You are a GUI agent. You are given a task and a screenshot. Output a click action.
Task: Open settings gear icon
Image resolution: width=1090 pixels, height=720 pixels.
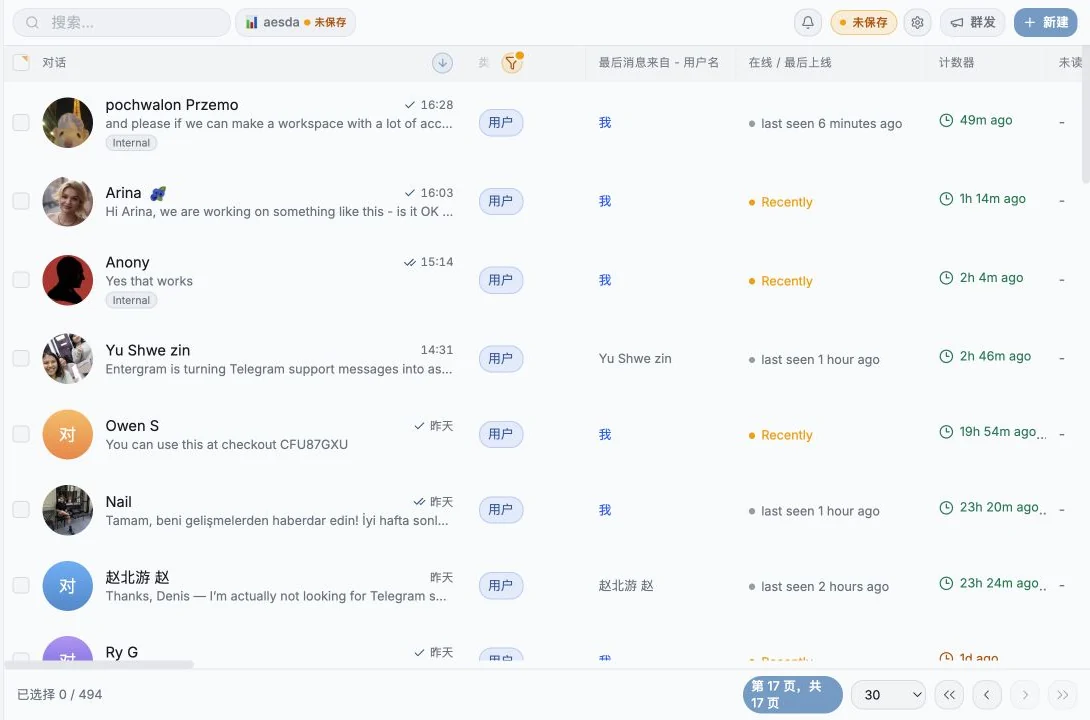(x=917, y=22)
